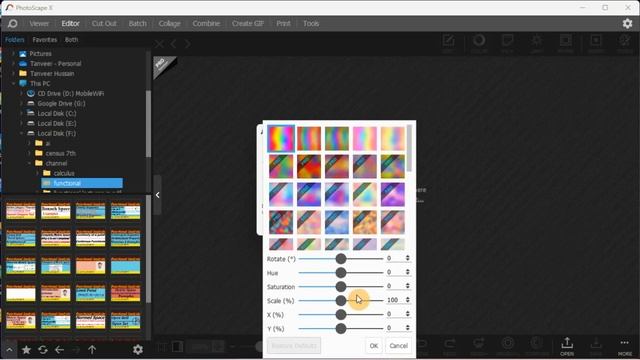
Task: Close current image with the X icon
Action: point(159,44)
